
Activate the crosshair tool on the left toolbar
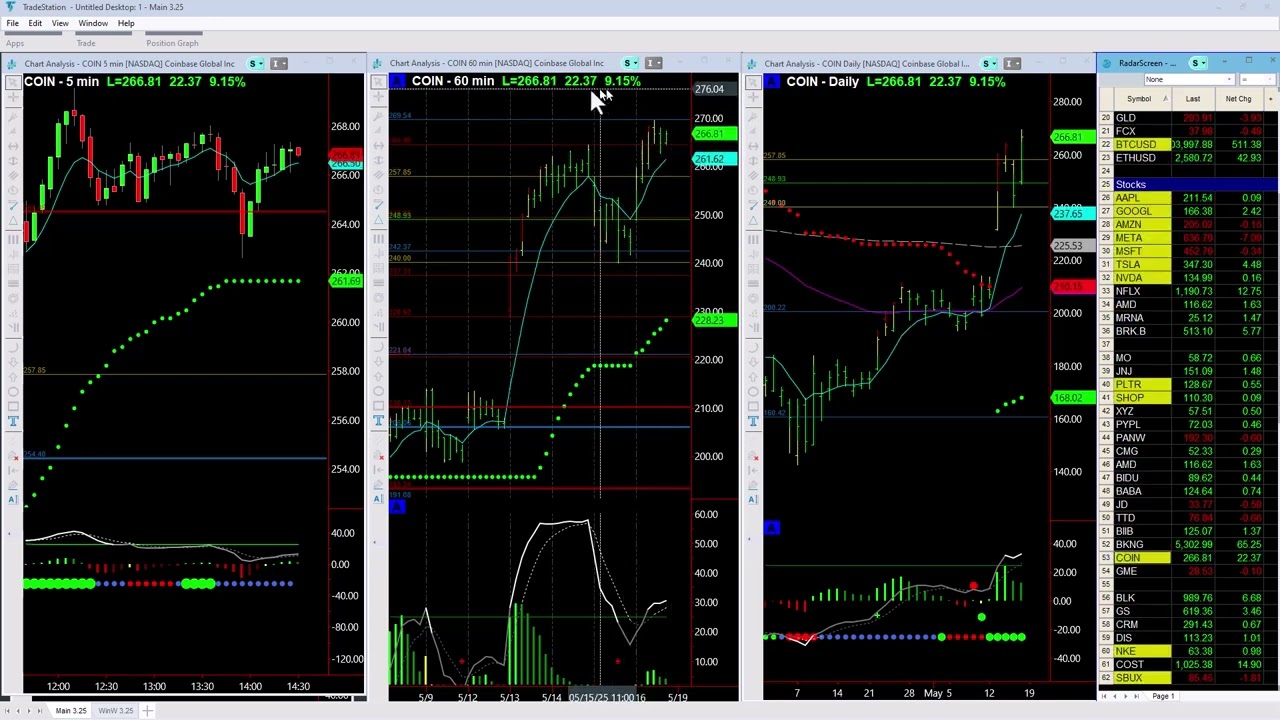[x=13, y=98]
